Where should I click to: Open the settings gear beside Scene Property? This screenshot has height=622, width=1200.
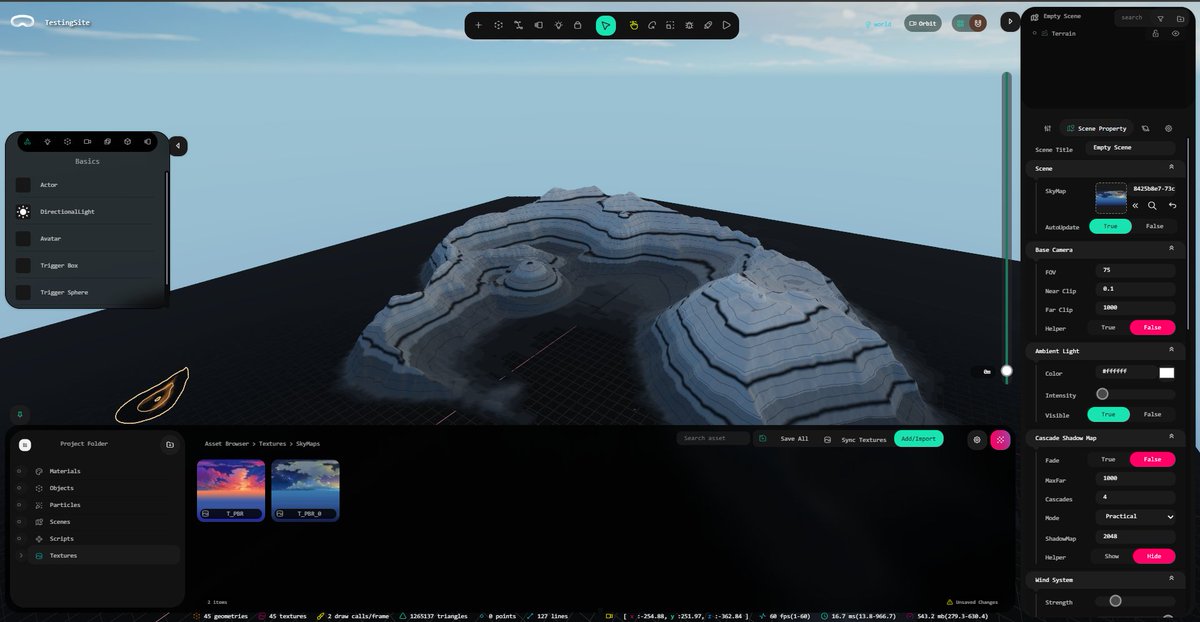pyautogui.click(x=1168, y=128)
